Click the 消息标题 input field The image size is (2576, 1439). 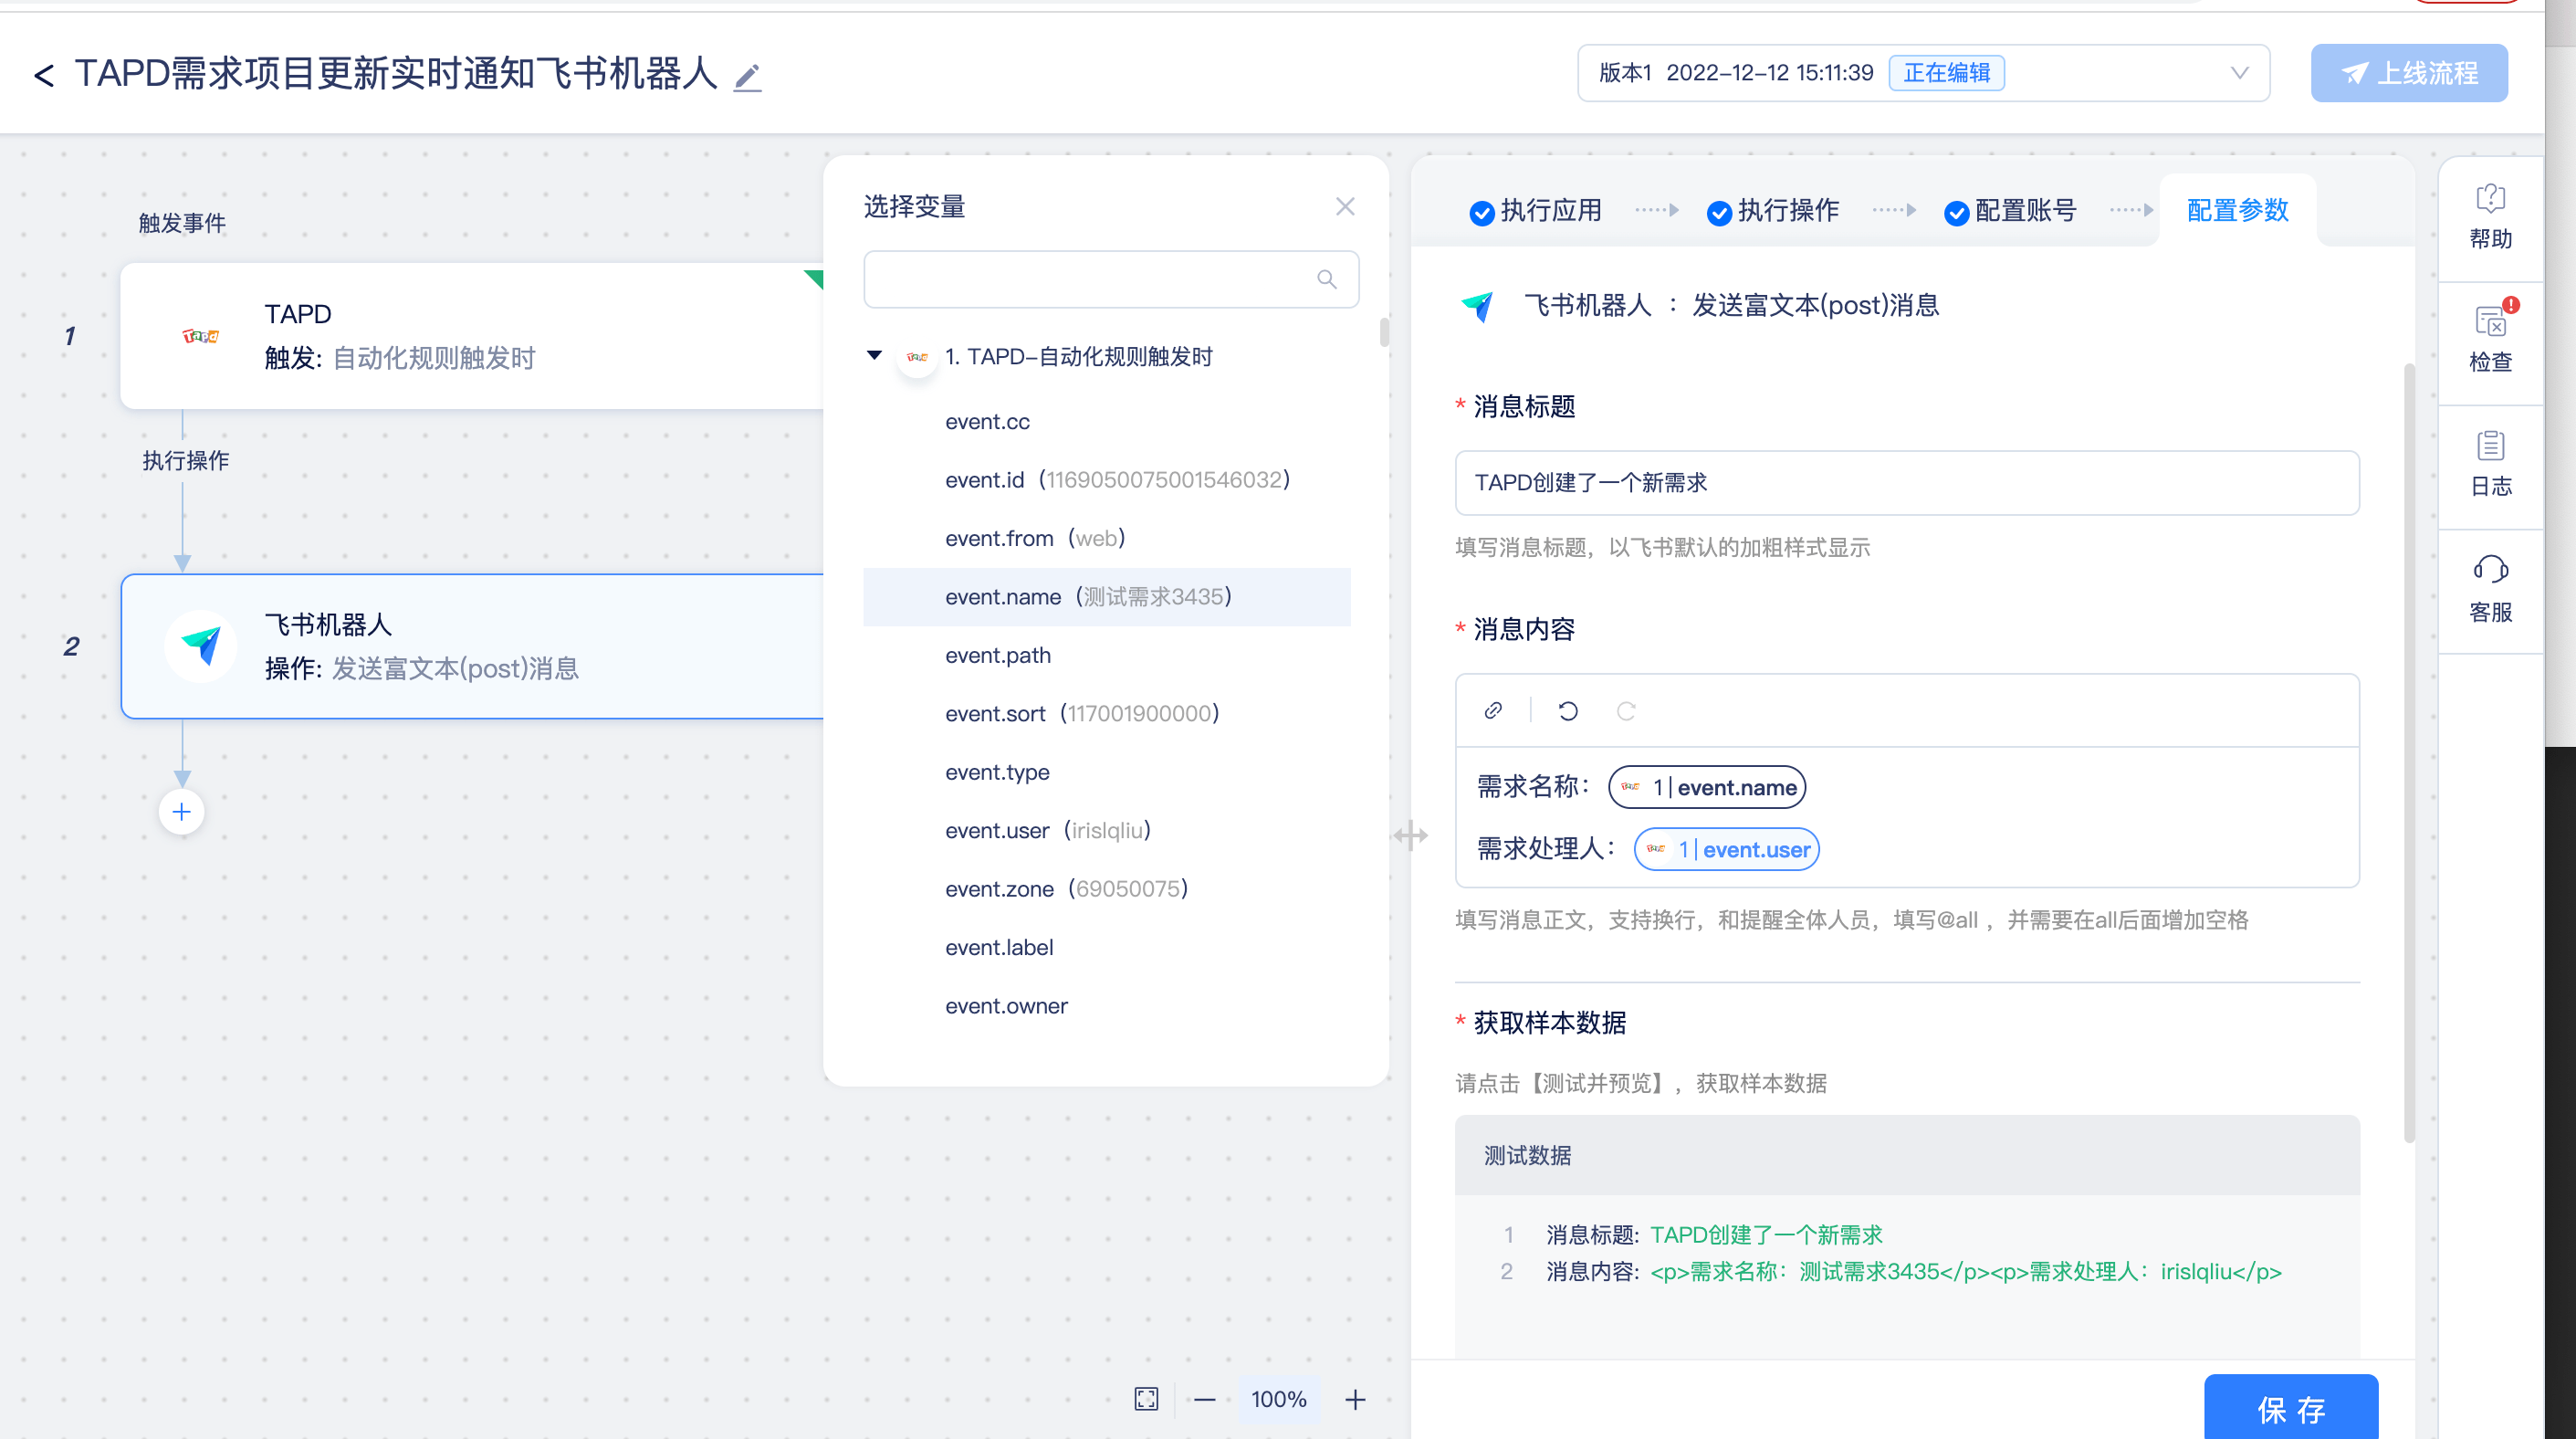click(x=1906, y=483)
